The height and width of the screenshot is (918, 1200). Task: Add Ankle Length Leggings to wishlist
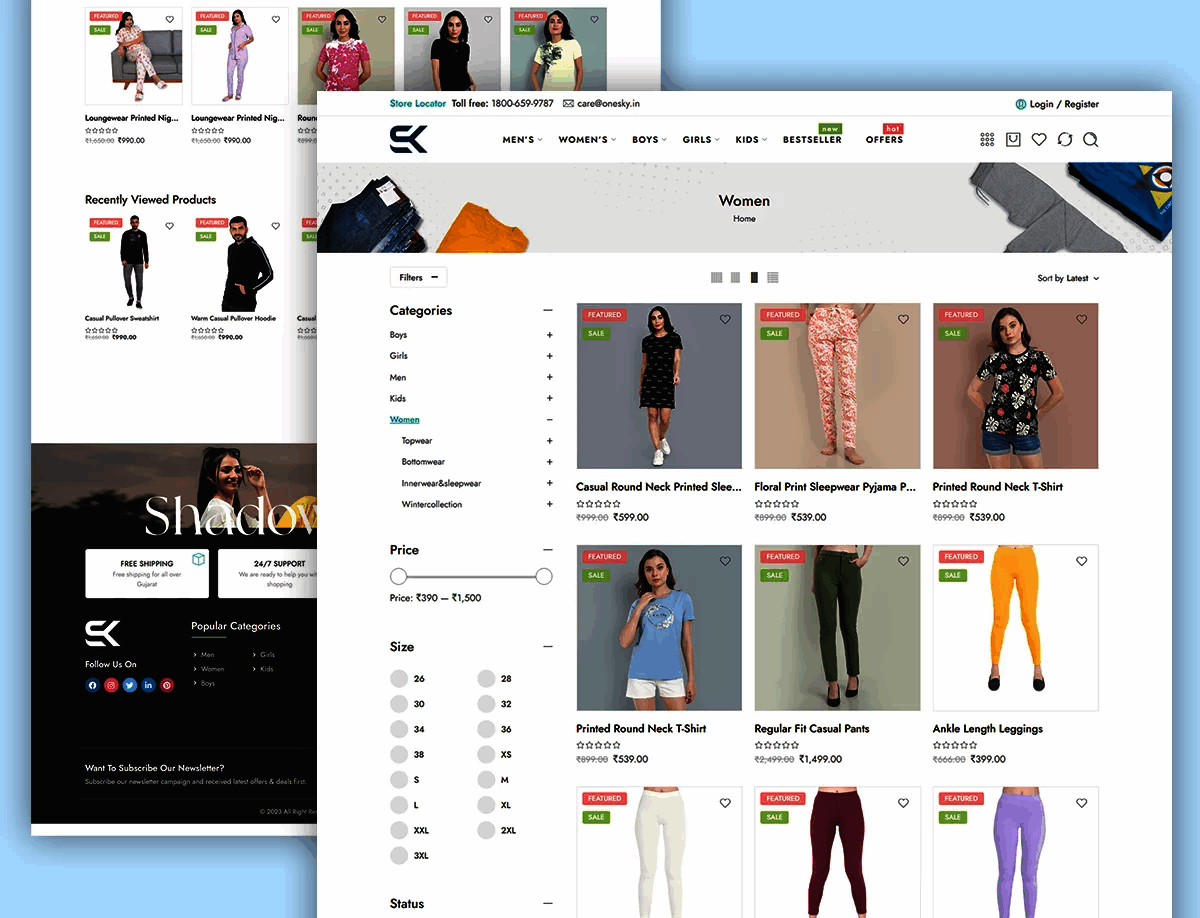click(1081, 562)
